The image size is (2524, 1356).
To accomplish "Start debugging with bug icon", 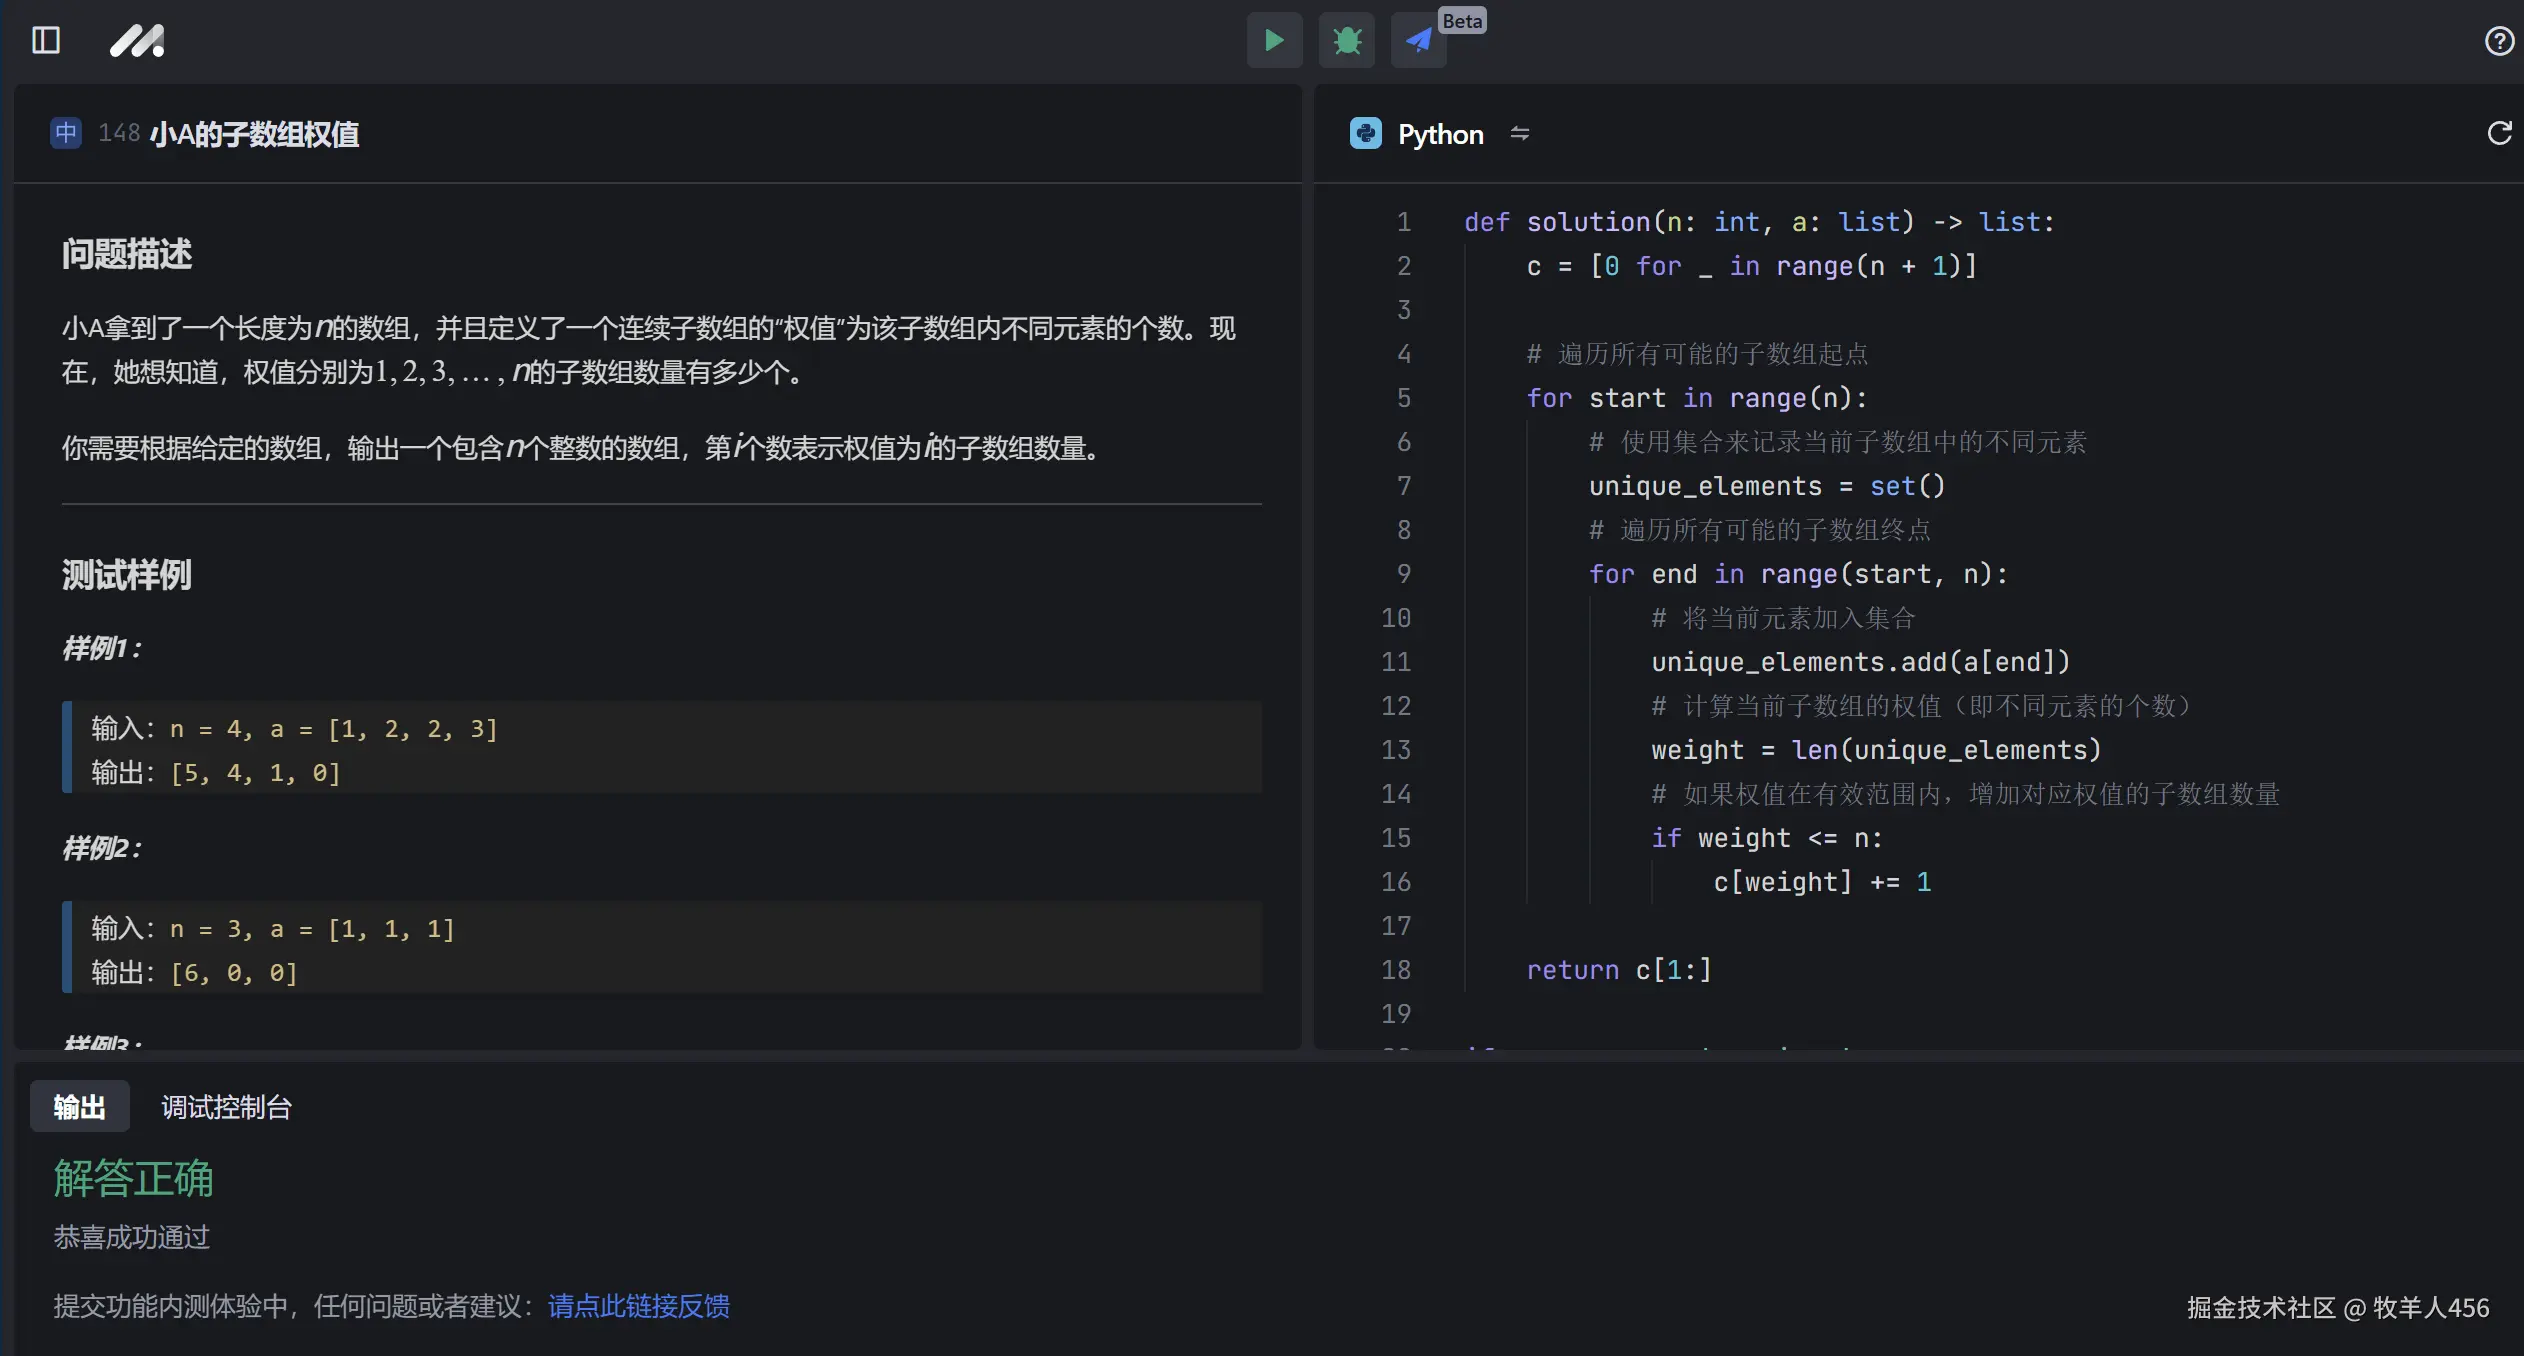I will click(x=1346, y=41).
